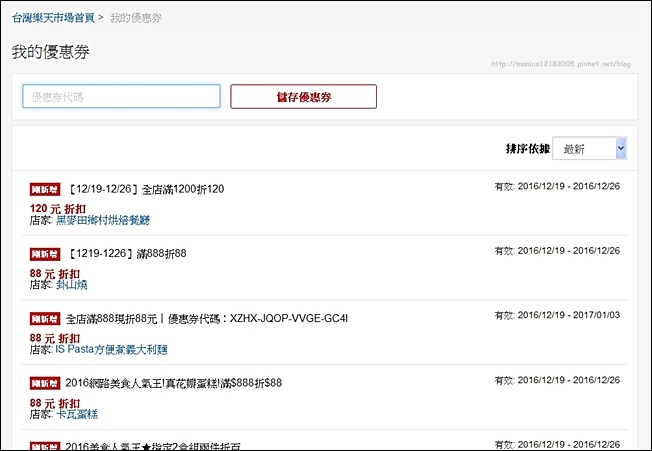The height and width of the screenshot is (451, 652).
Task: Click 剛新增 badge on 滿888折88 coupon
Action: 45,254
